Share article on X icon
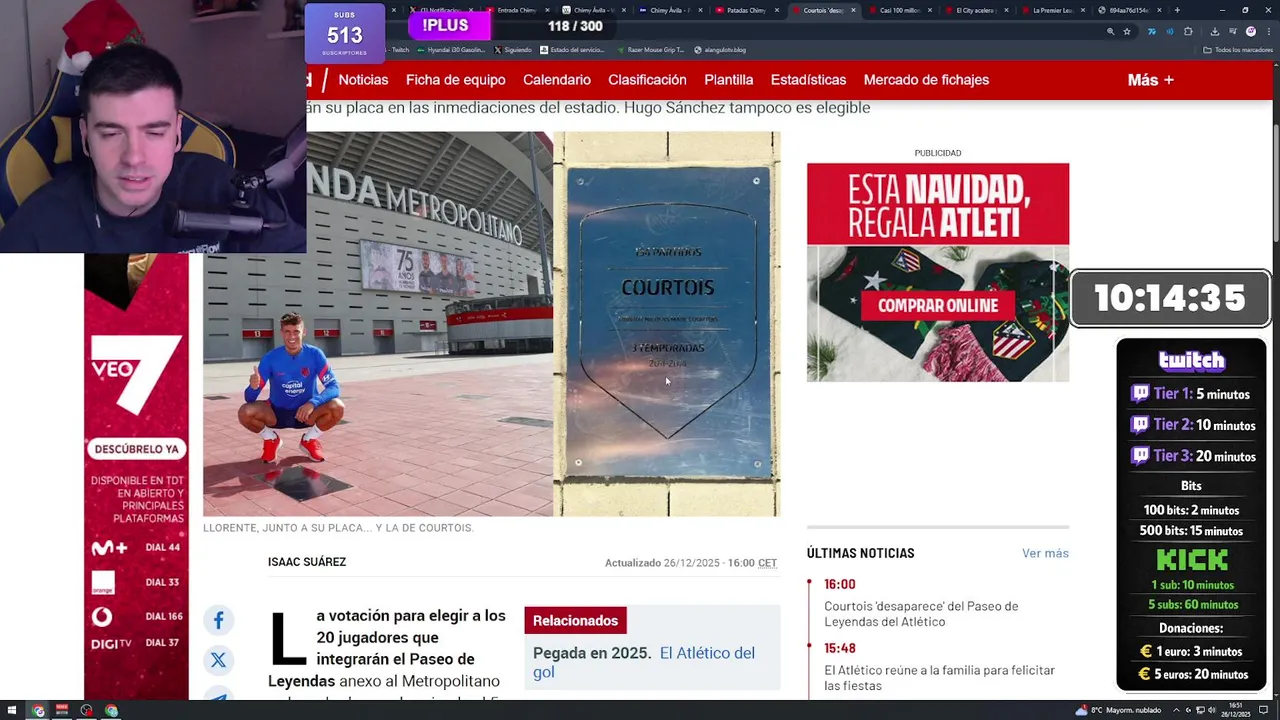The width and height of the screenshot is (1280, 720). [218, 660]
